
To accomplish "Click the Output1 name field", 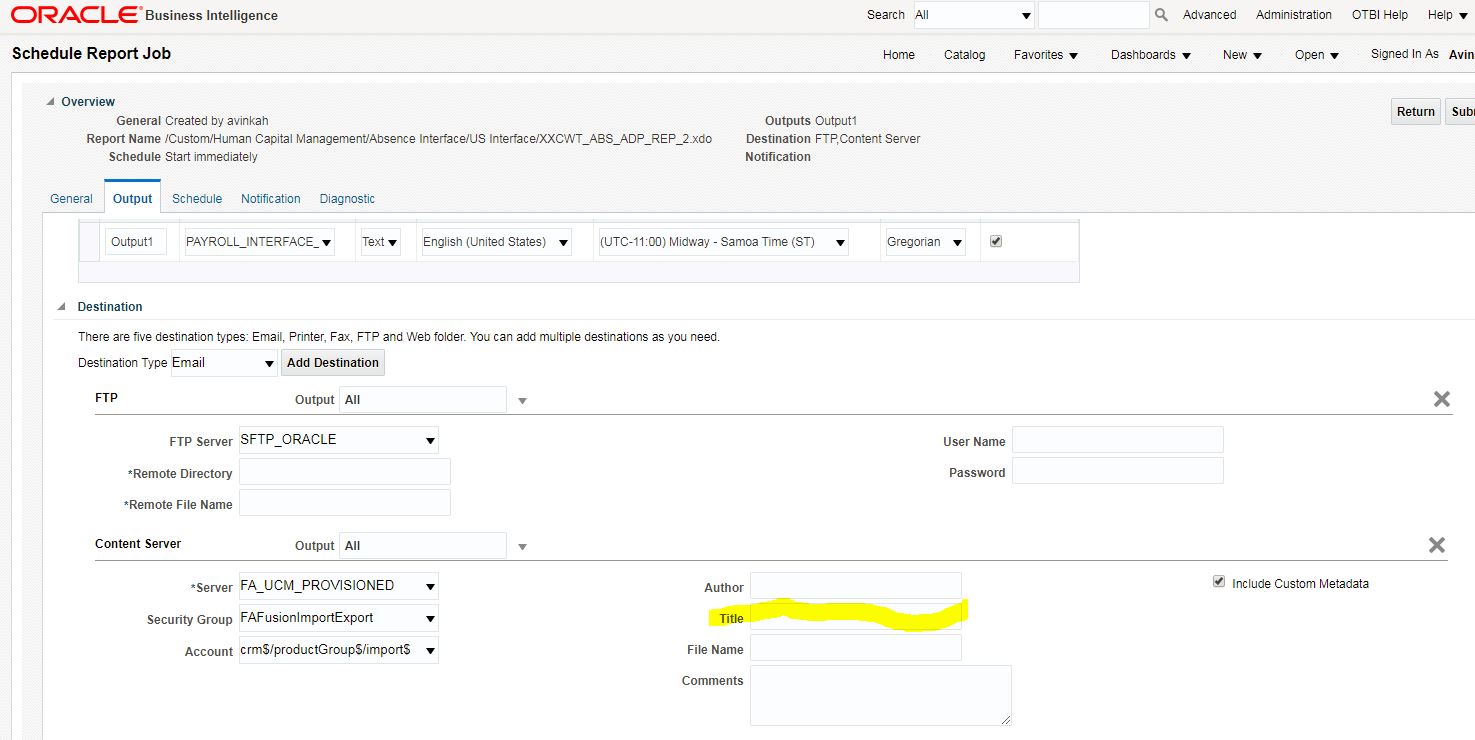I will [x=136, y=242].
